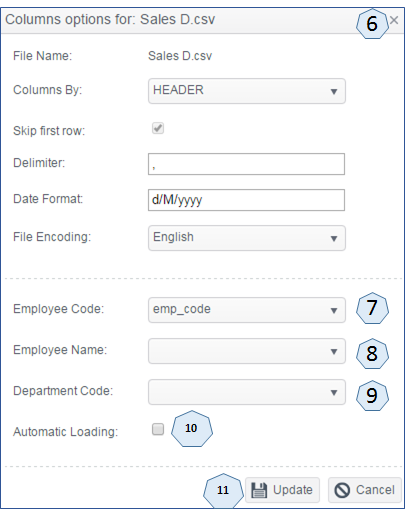Click the Cancel button
405x509 pixels.
pyautogui.click(x=365, y=490)
